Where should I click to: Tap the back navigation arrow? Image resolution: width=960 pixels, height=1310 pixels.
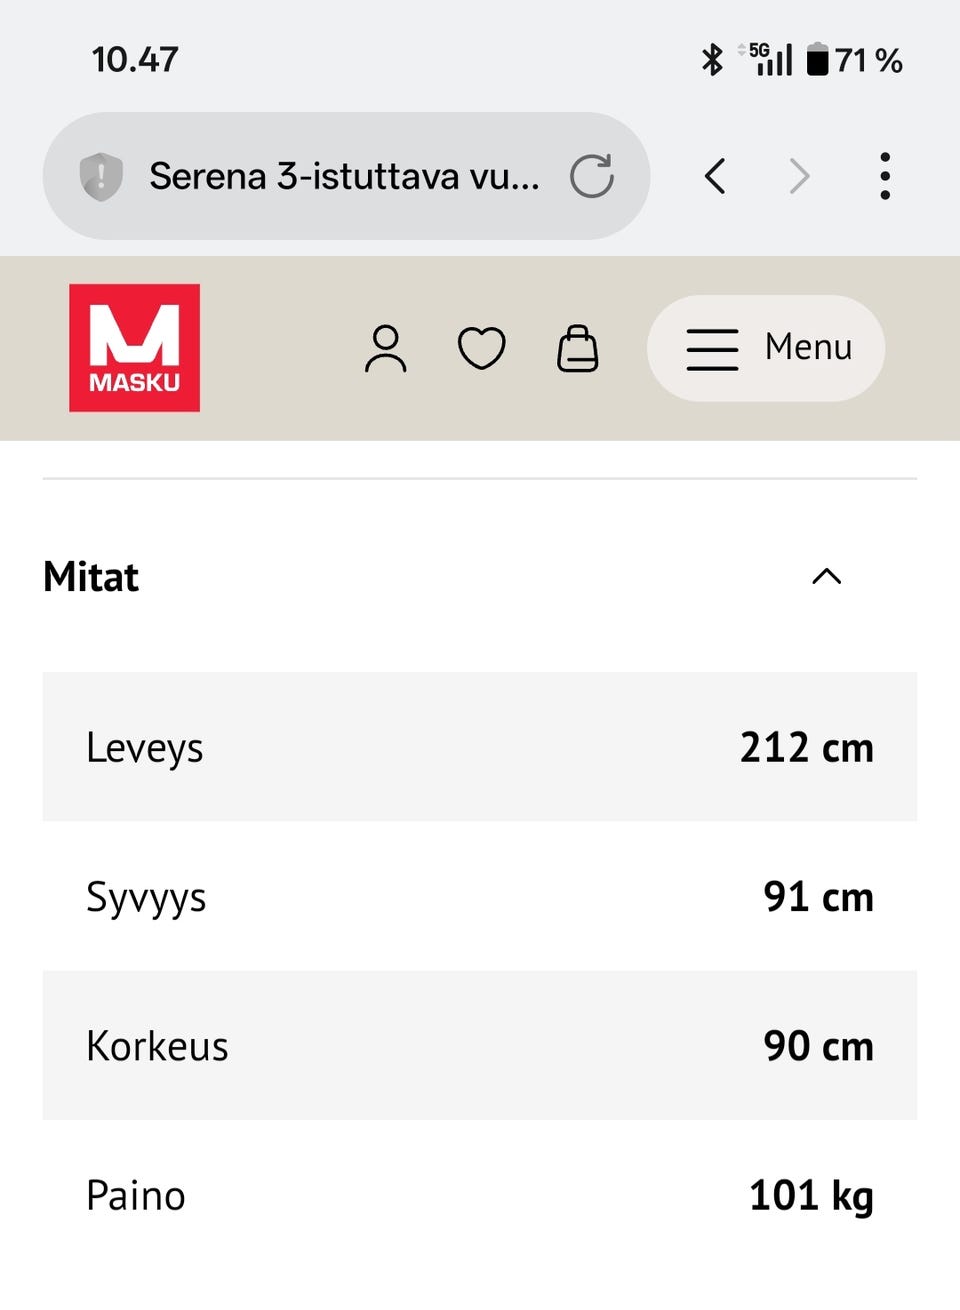[715, 175]
